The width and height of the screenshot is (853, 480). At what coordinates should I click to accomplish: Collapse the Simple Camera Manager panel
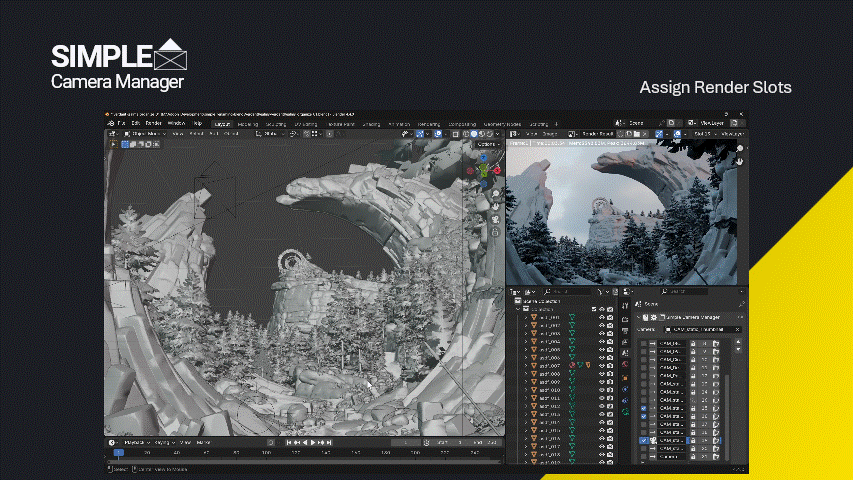(x=639, y=317)
